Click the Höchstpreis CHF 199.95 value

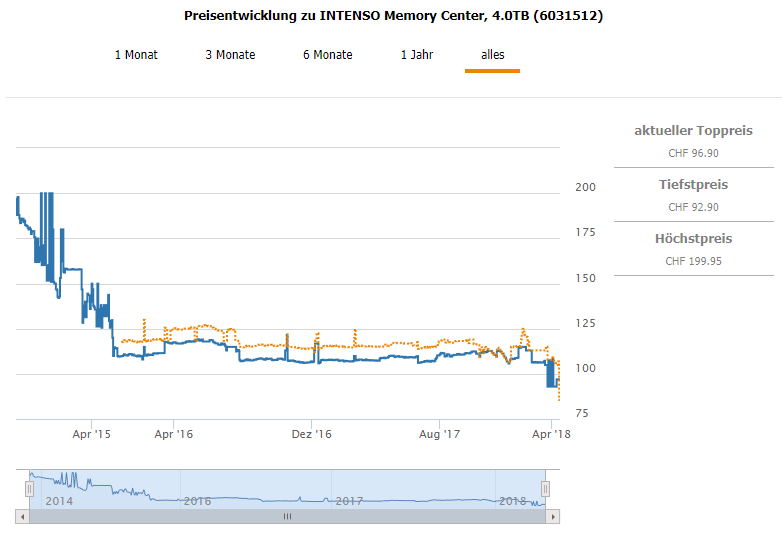coord(693,261)
